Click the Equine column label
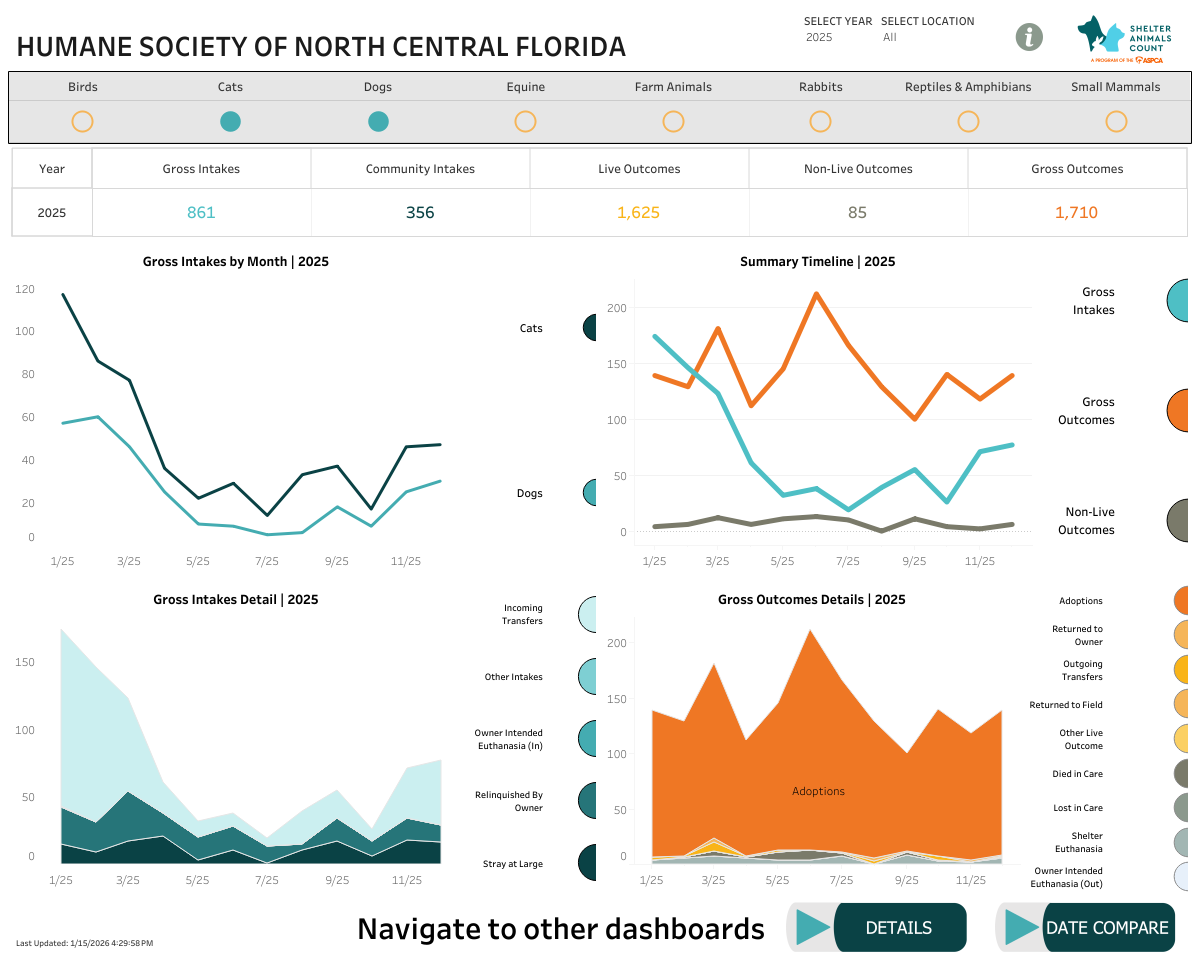 [x=525, y=86]
